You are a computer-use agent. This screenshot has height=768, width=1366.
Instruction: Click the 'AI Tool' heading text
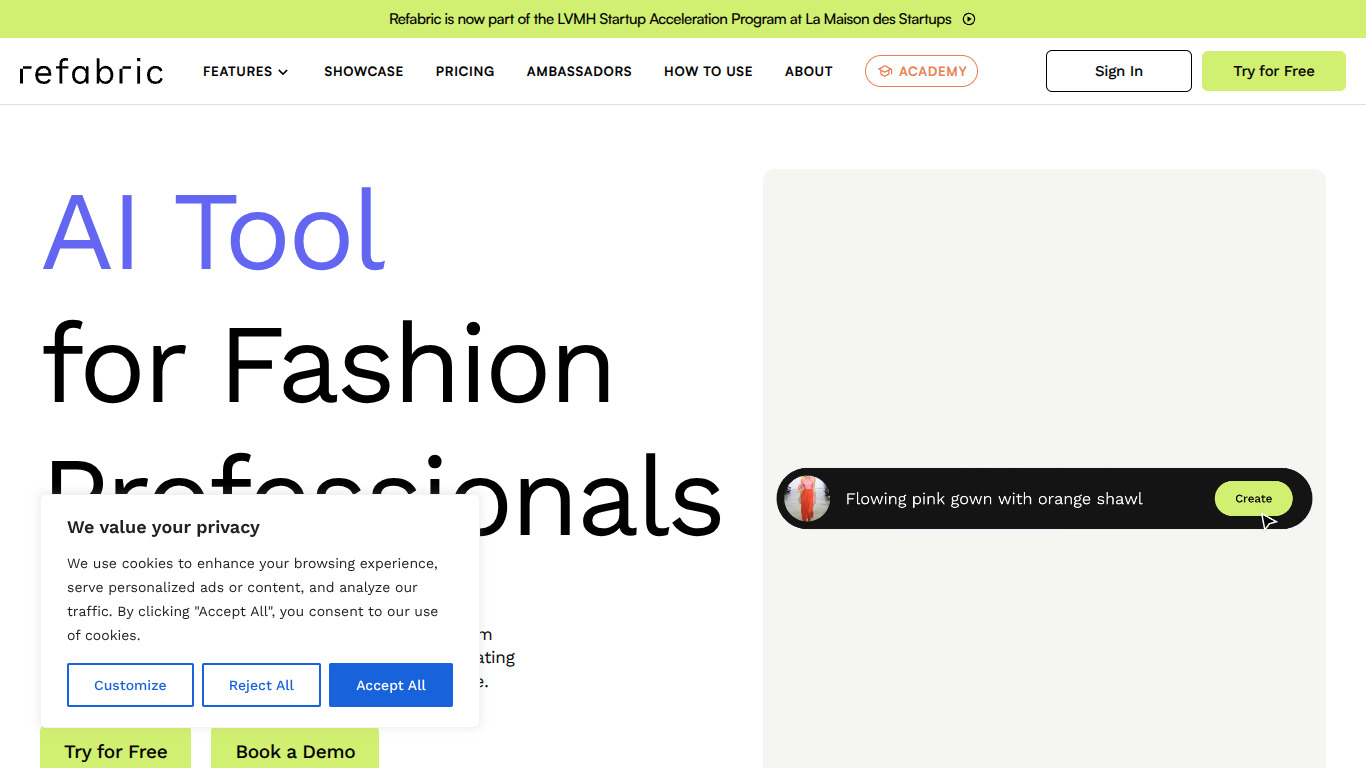click(214, 231)
